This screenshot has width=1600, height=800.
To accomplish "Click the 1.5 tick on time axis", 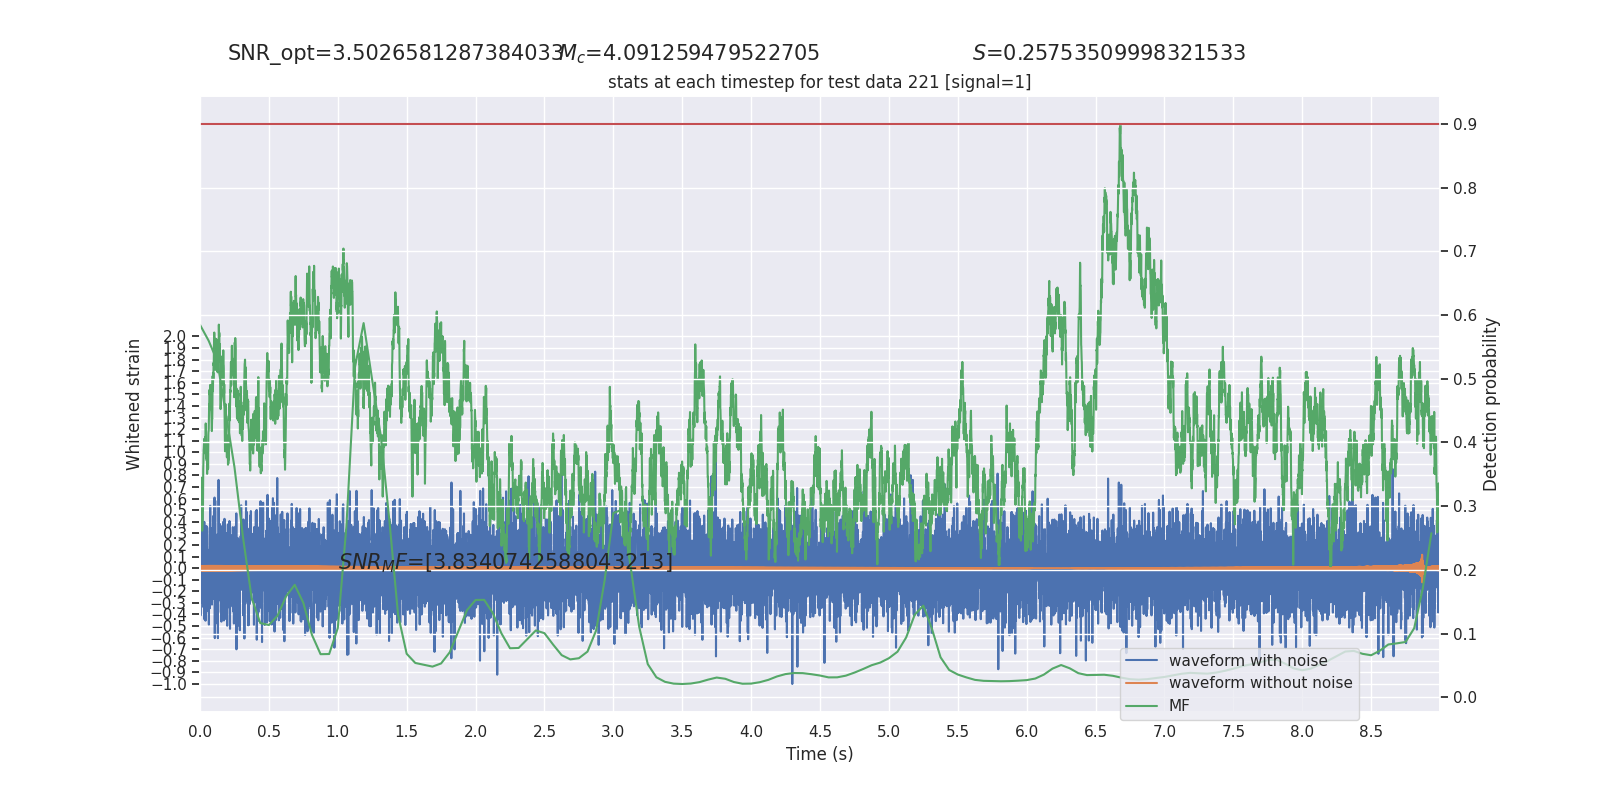I will (407, 732).
